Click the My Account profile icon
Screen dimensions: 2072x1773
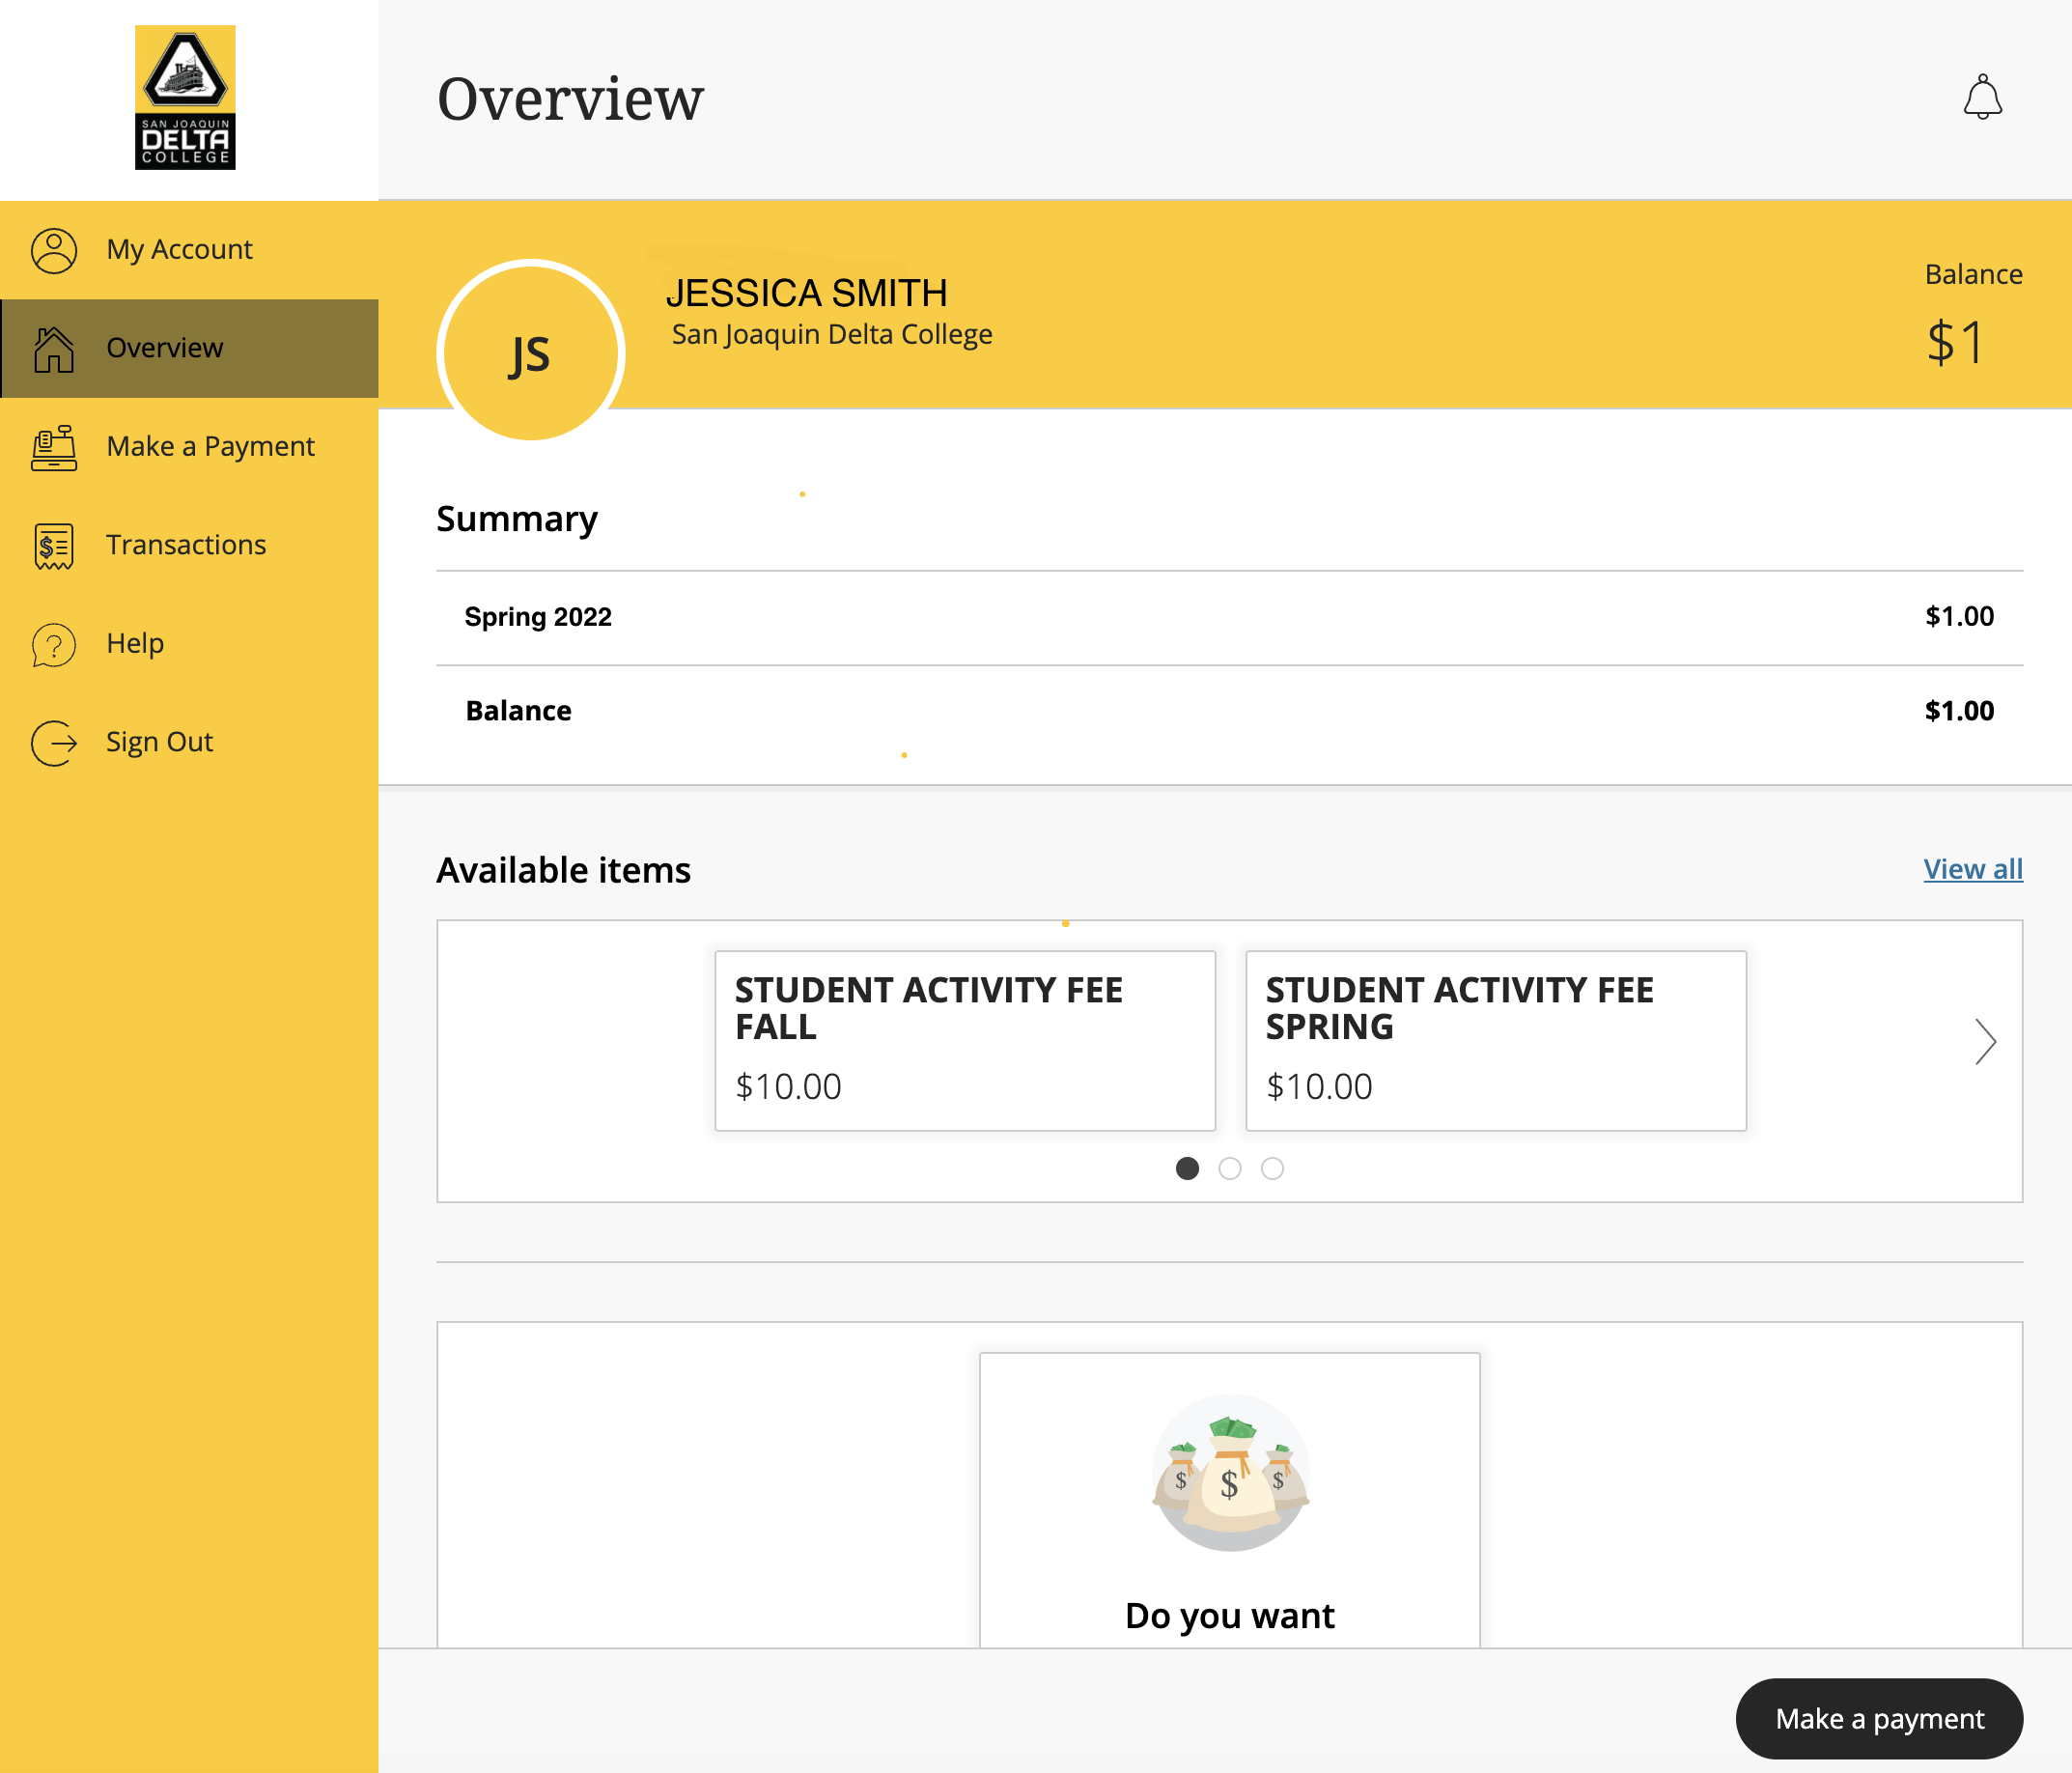pos(55,249)
